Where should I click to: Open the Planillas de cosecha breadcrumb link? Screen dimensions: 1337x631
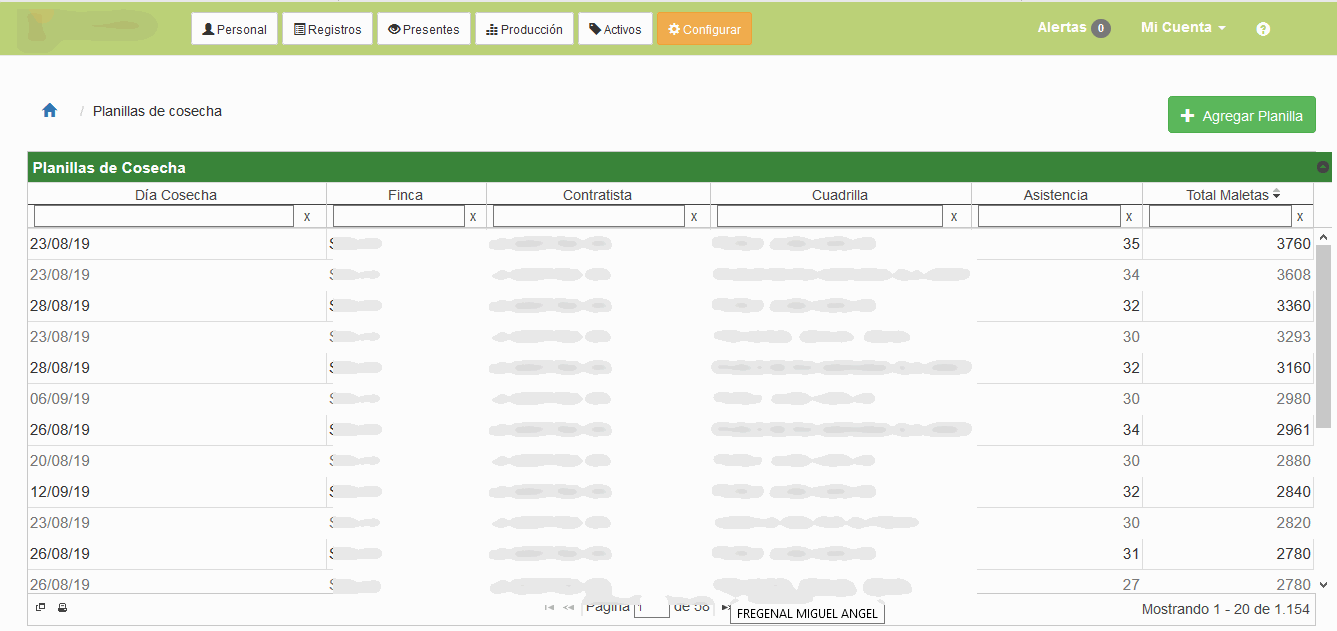click(x=156, y=111)
